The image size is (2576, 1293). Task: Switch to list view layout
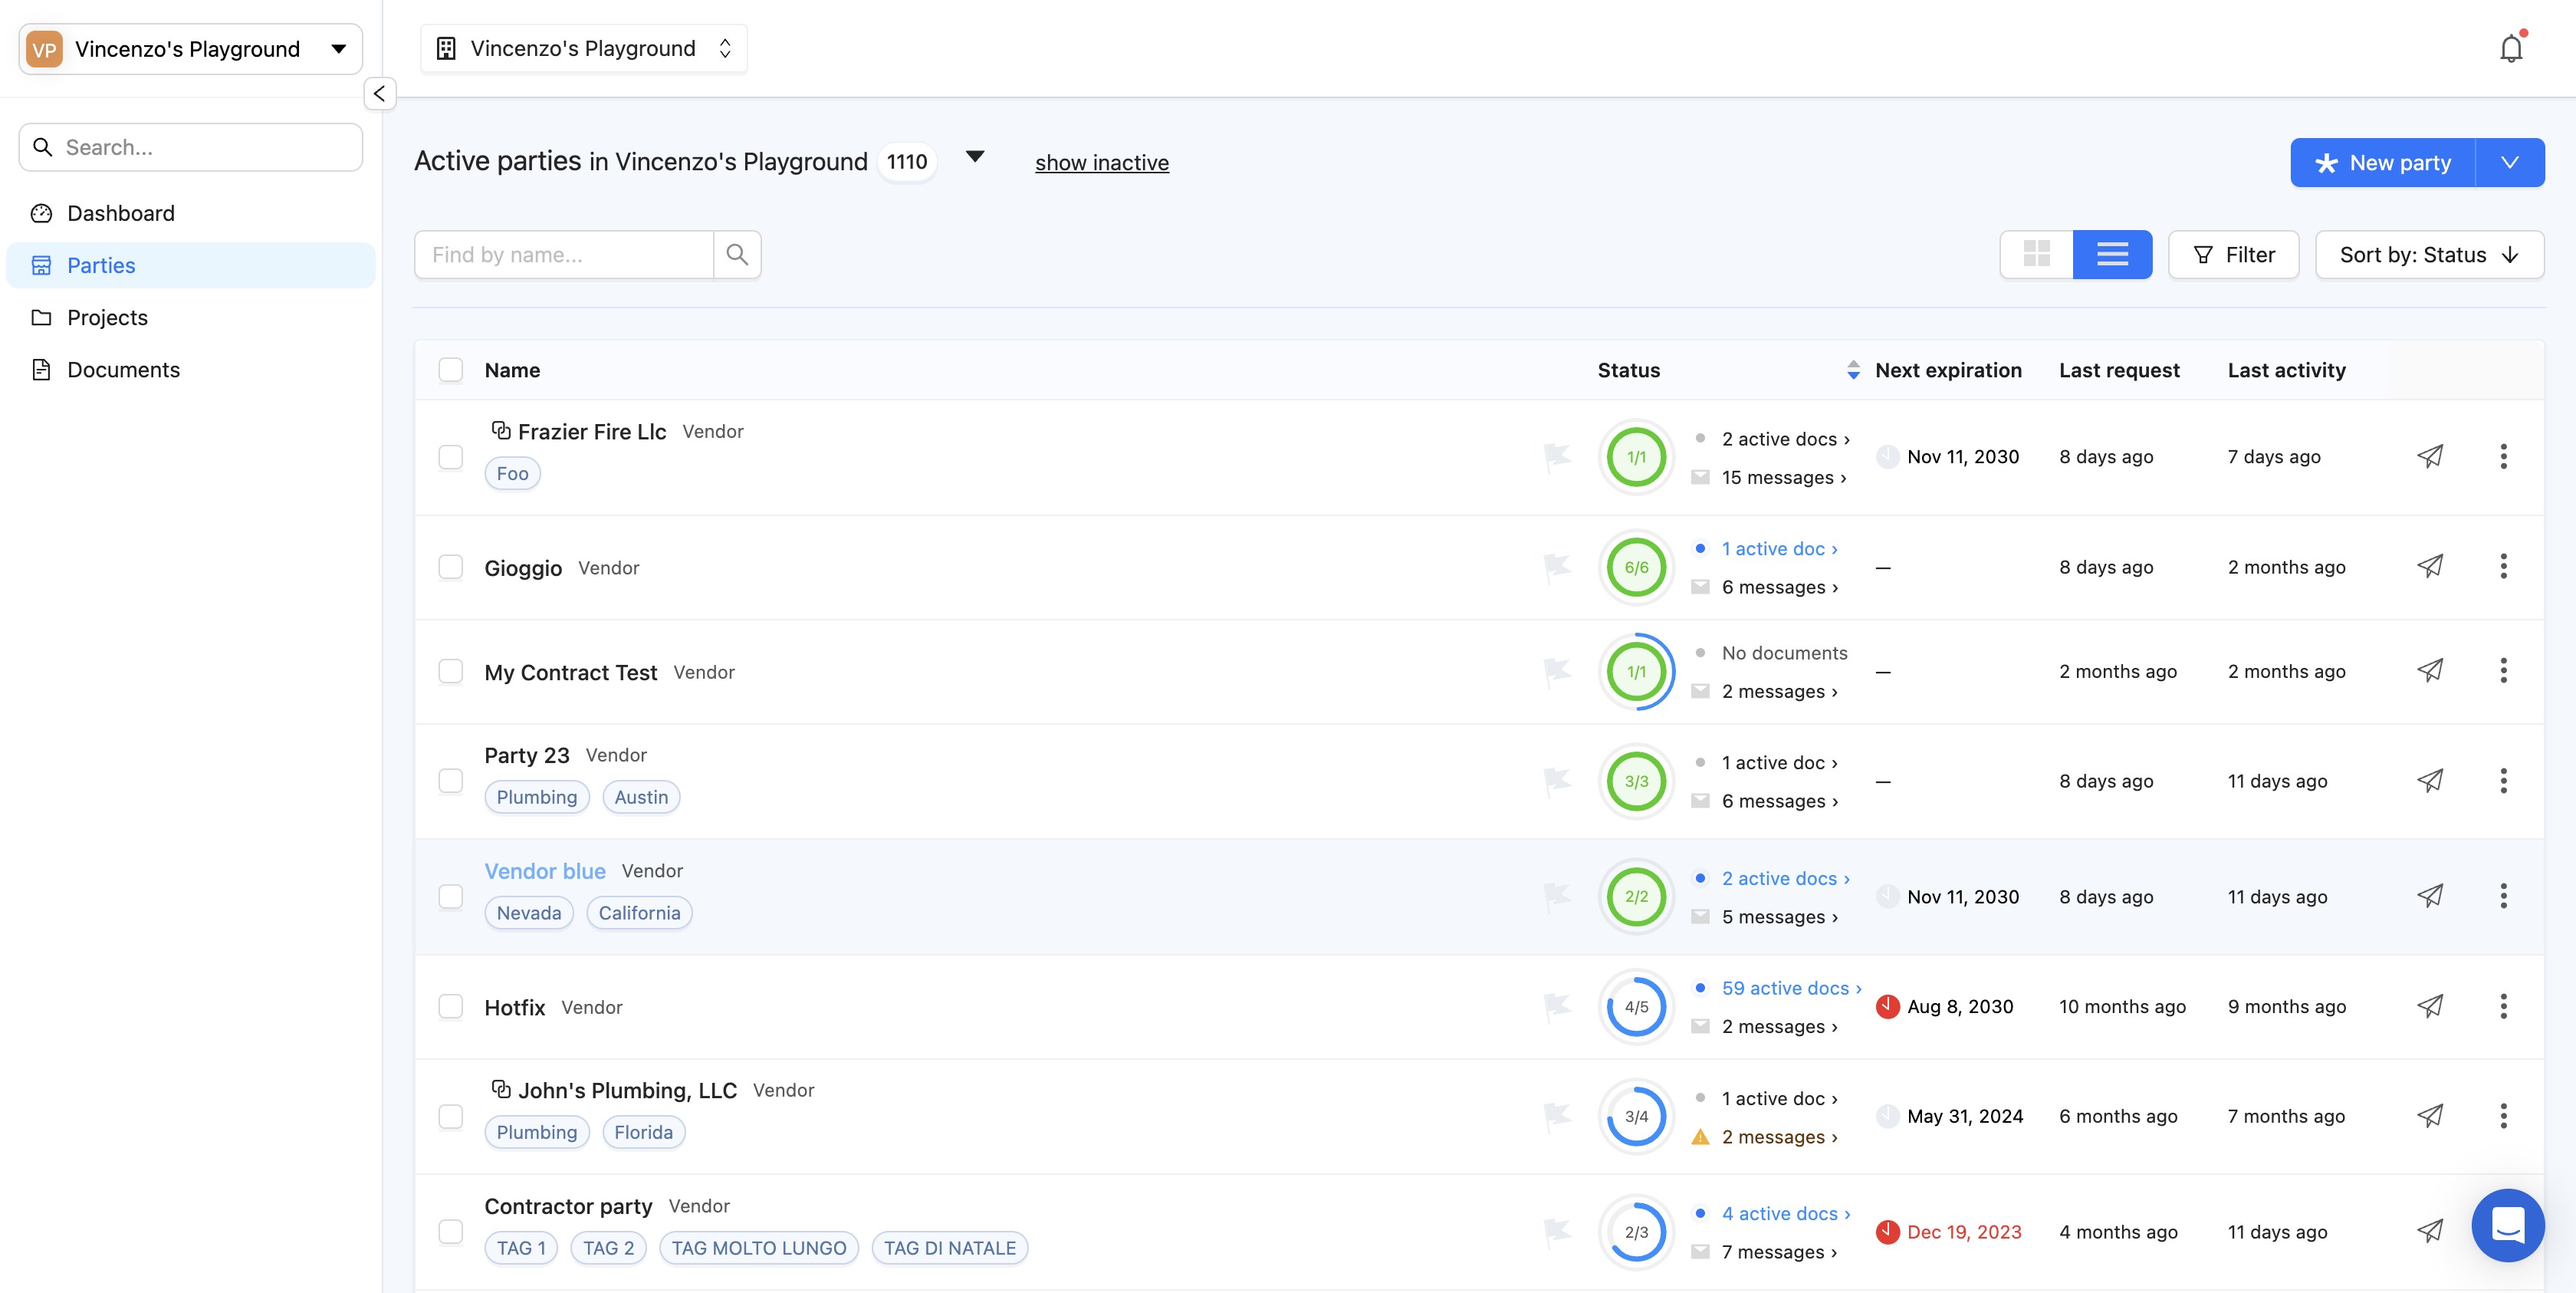coord(2111,254)
